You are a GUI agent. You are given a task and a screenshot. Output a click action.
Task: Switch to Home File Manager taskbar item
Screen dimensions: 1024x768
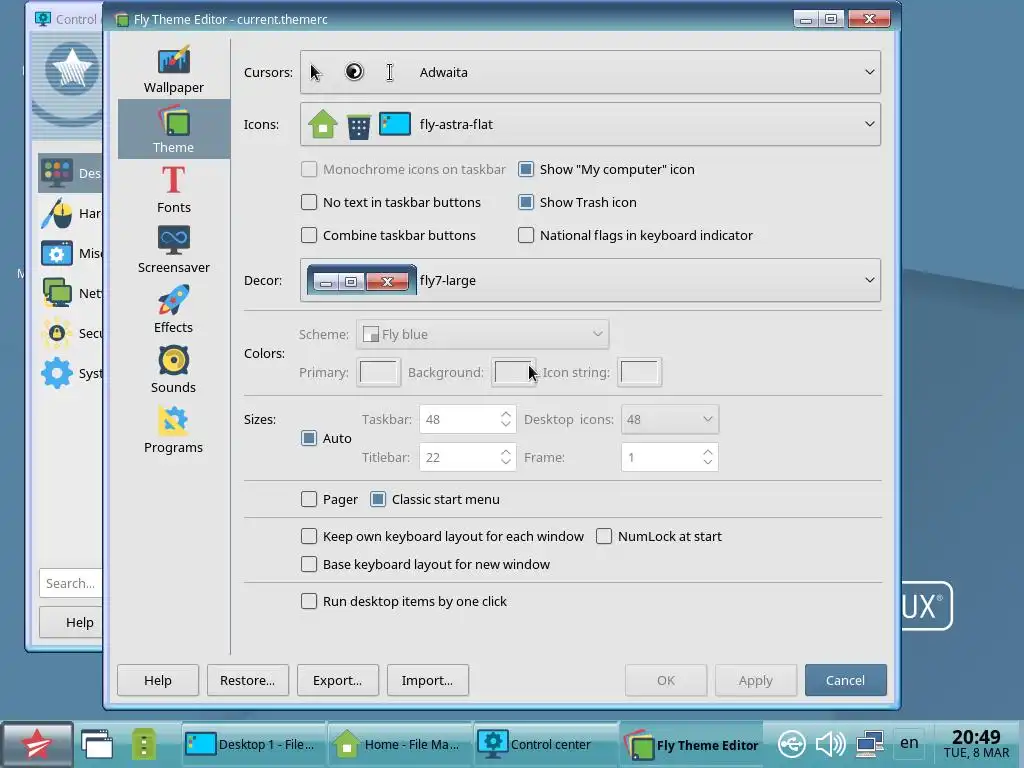point(398,744)
